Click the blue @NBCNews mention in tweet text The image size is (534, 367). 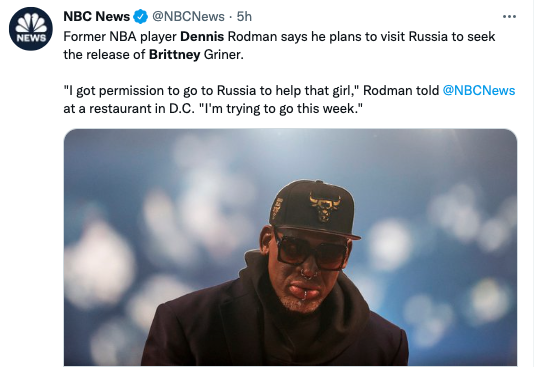click(x=479, y=91)
